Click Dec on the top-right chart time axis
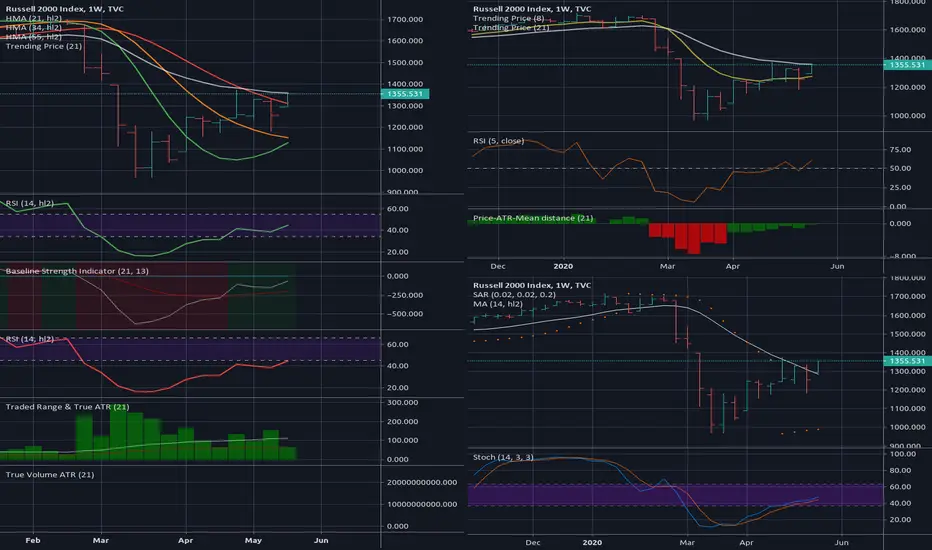The image size is (932, 550). click(498, 266)
